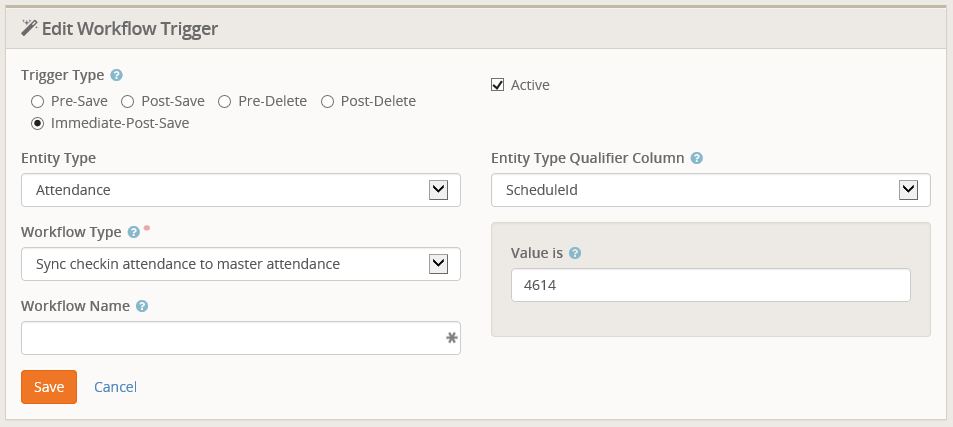Click help icon next to Value is
Image resolution: width=953 pixels, height=427 pixels.
575,253
